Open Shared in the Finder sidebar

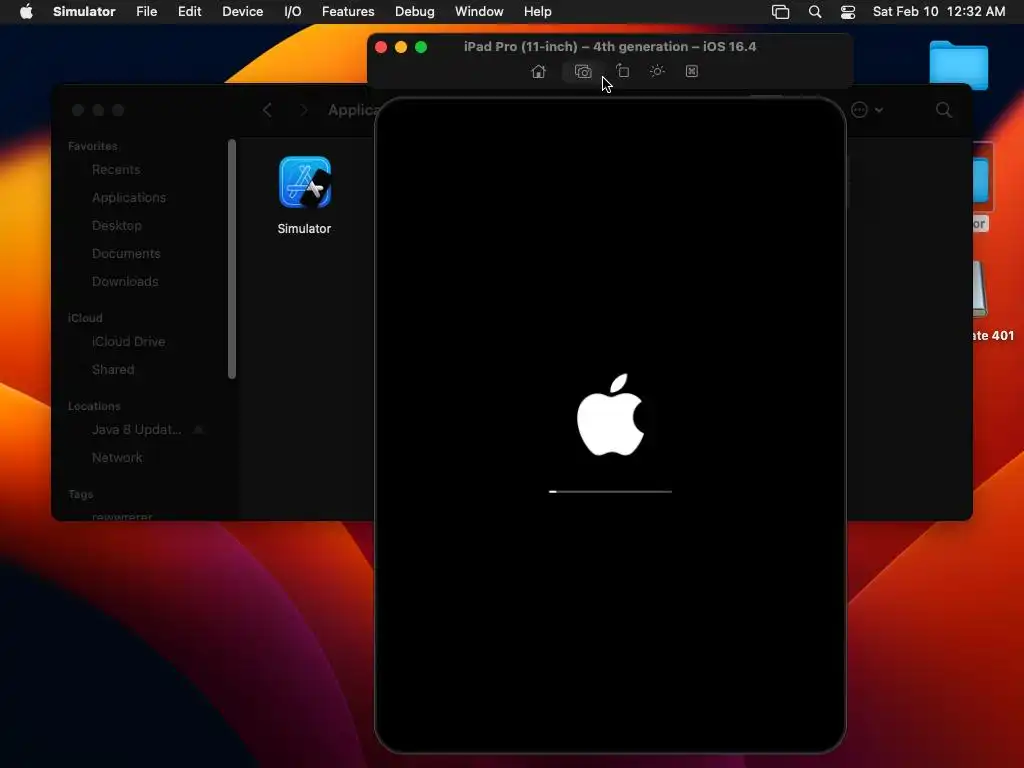[x=113, y=370]
